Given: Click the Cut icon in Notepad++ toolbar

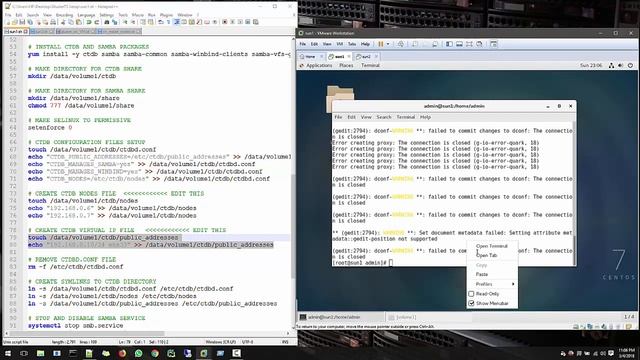Looking at the screenshot, I should tap(63, 22).
